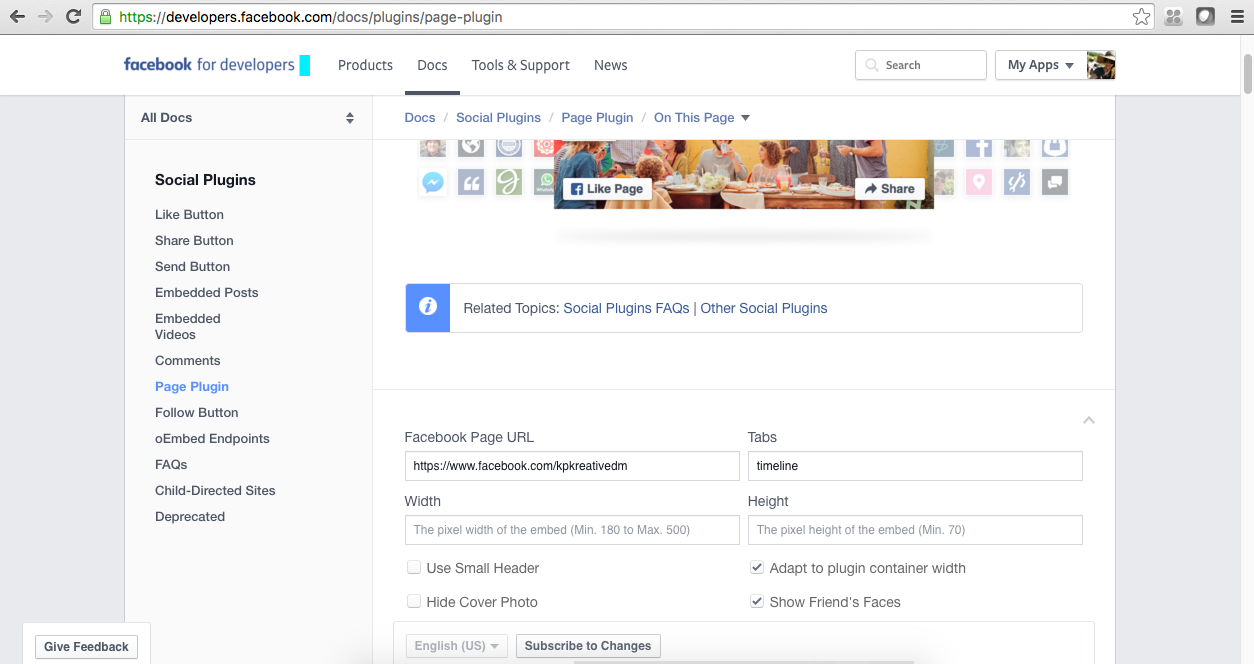This screenshot has width=1254, height=664.
Task: Open Send Button in the sidebar
Action: click(192, 266)
